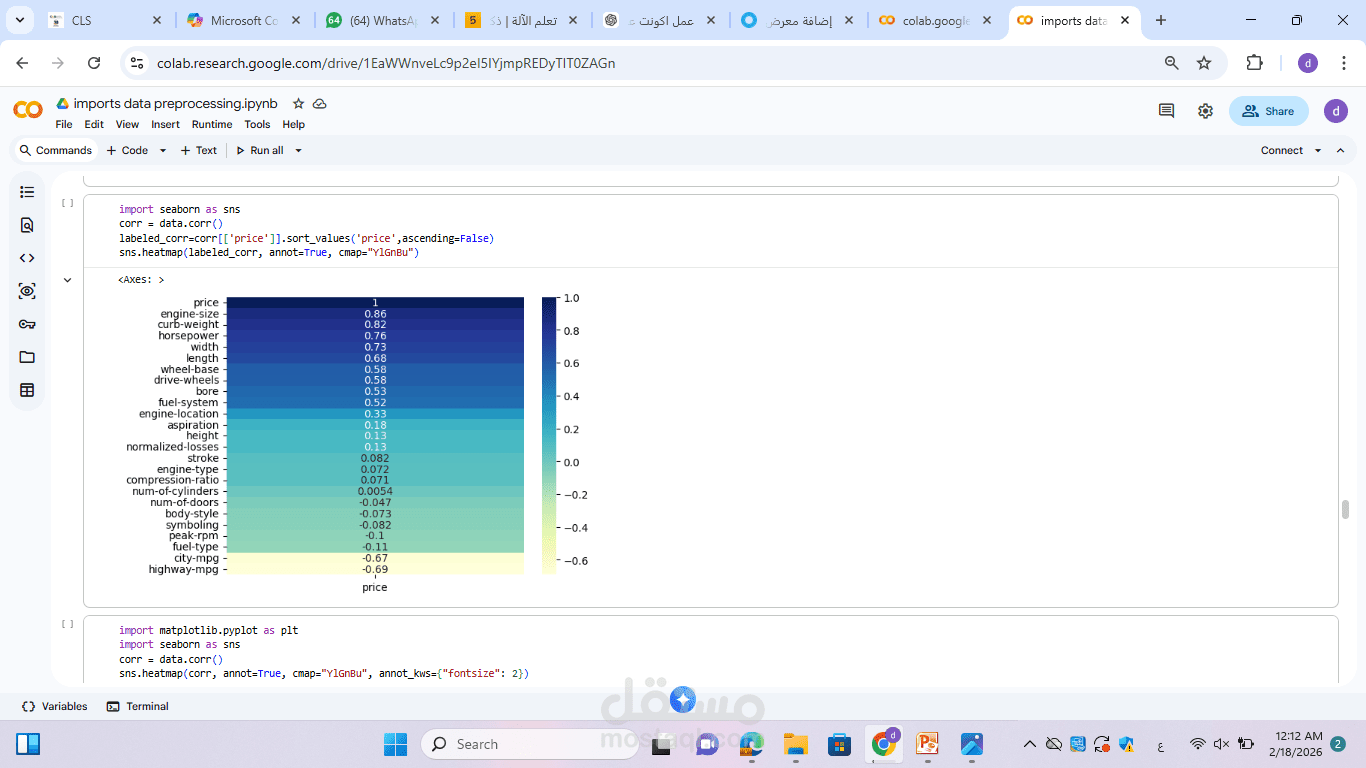Open the Terminal panel
Viewport: 1366px width, 768px height.
[138, 706]
